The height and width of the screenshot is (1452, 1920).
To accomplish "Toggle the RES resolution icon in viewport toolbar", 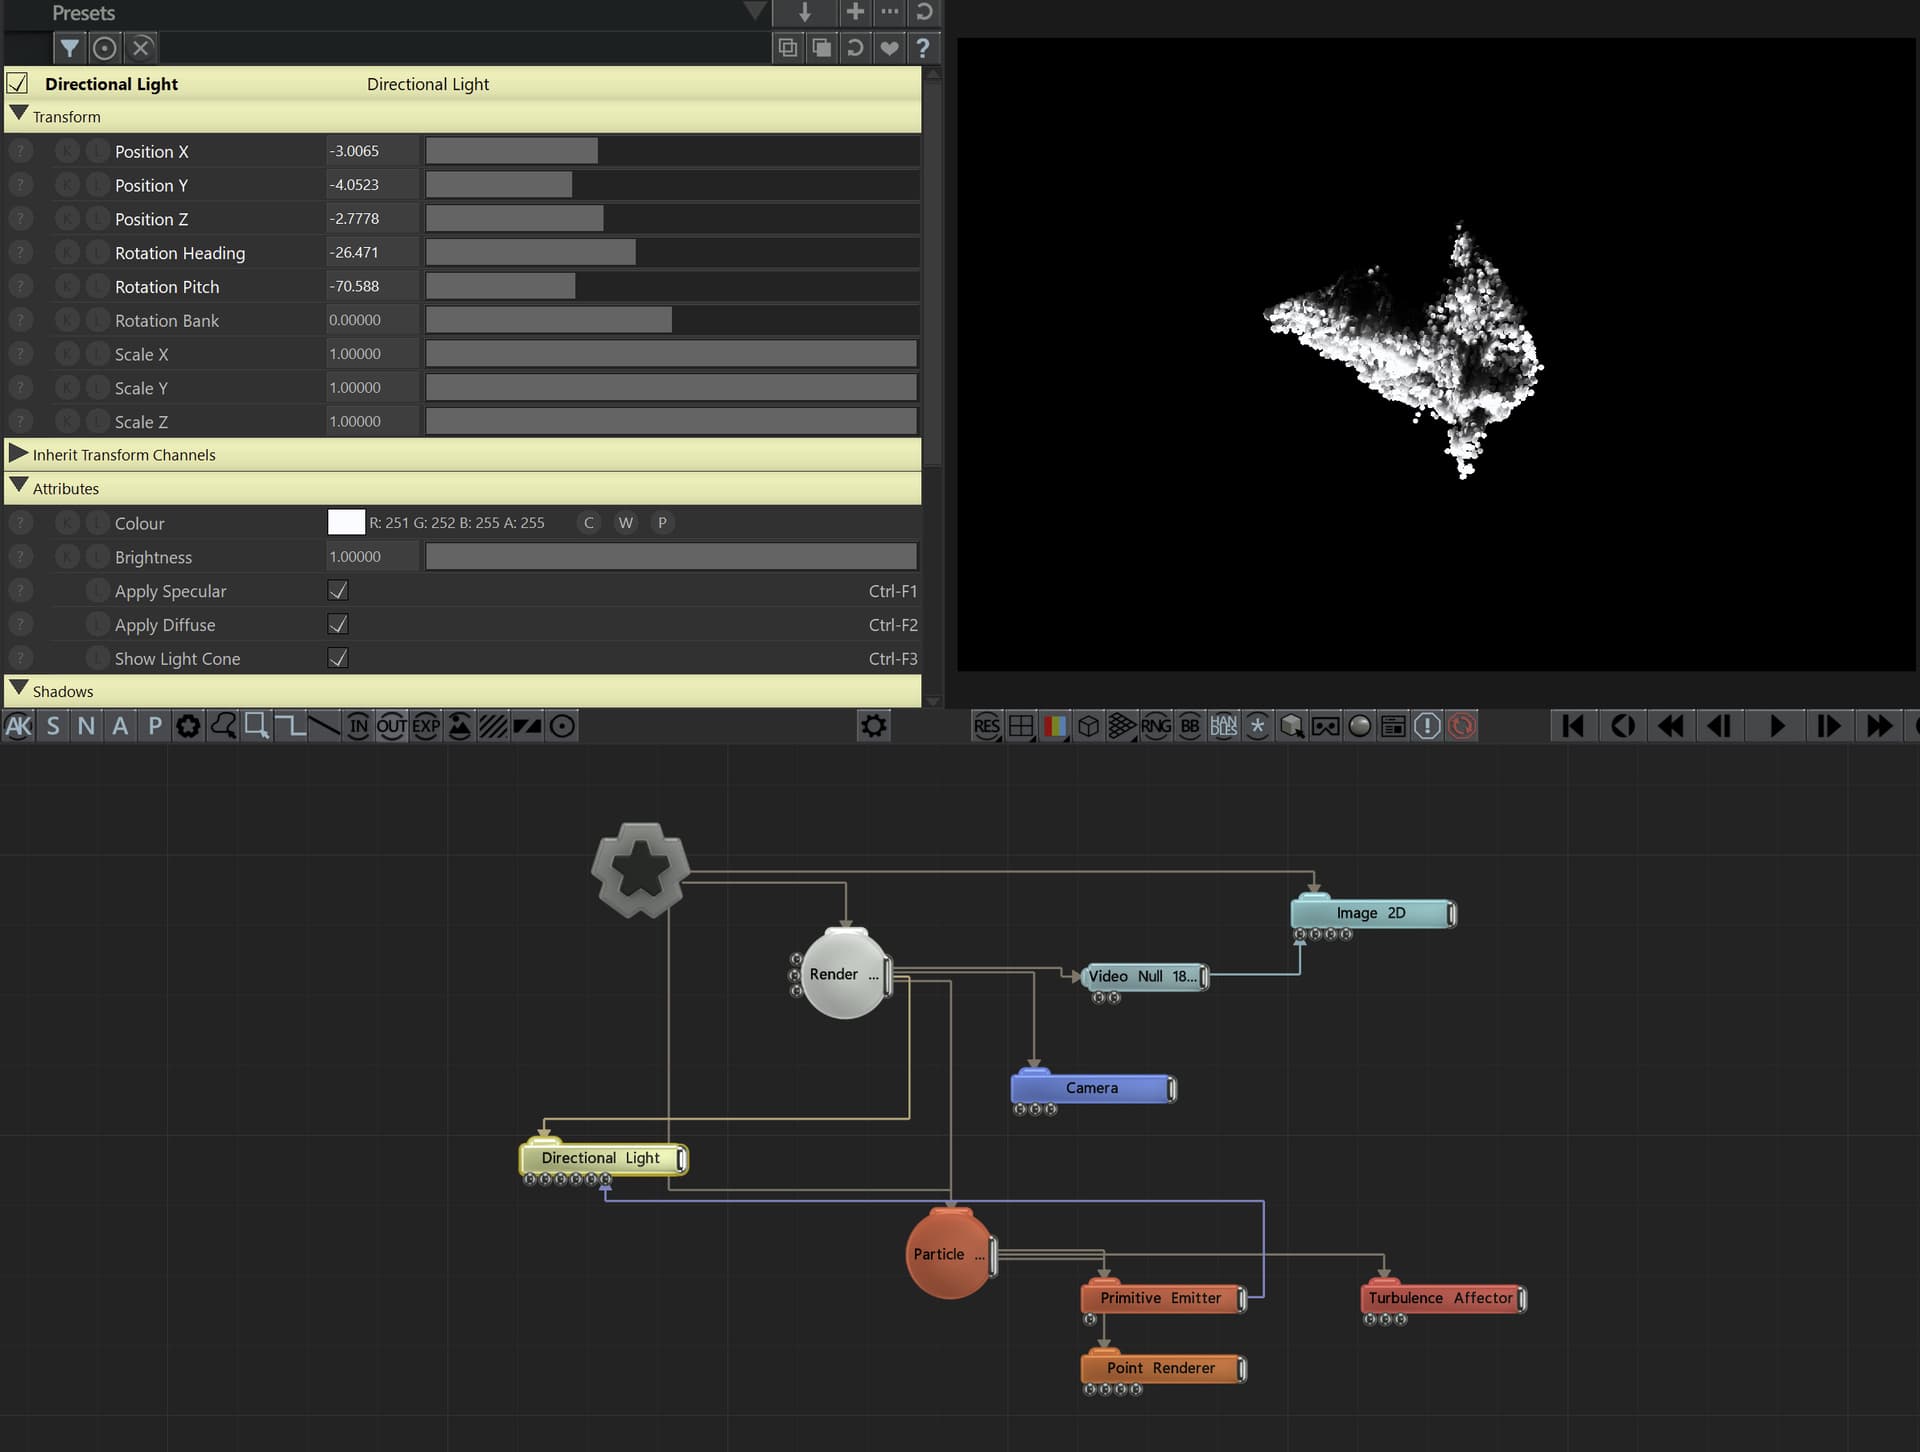I will [x=987, y=726].
